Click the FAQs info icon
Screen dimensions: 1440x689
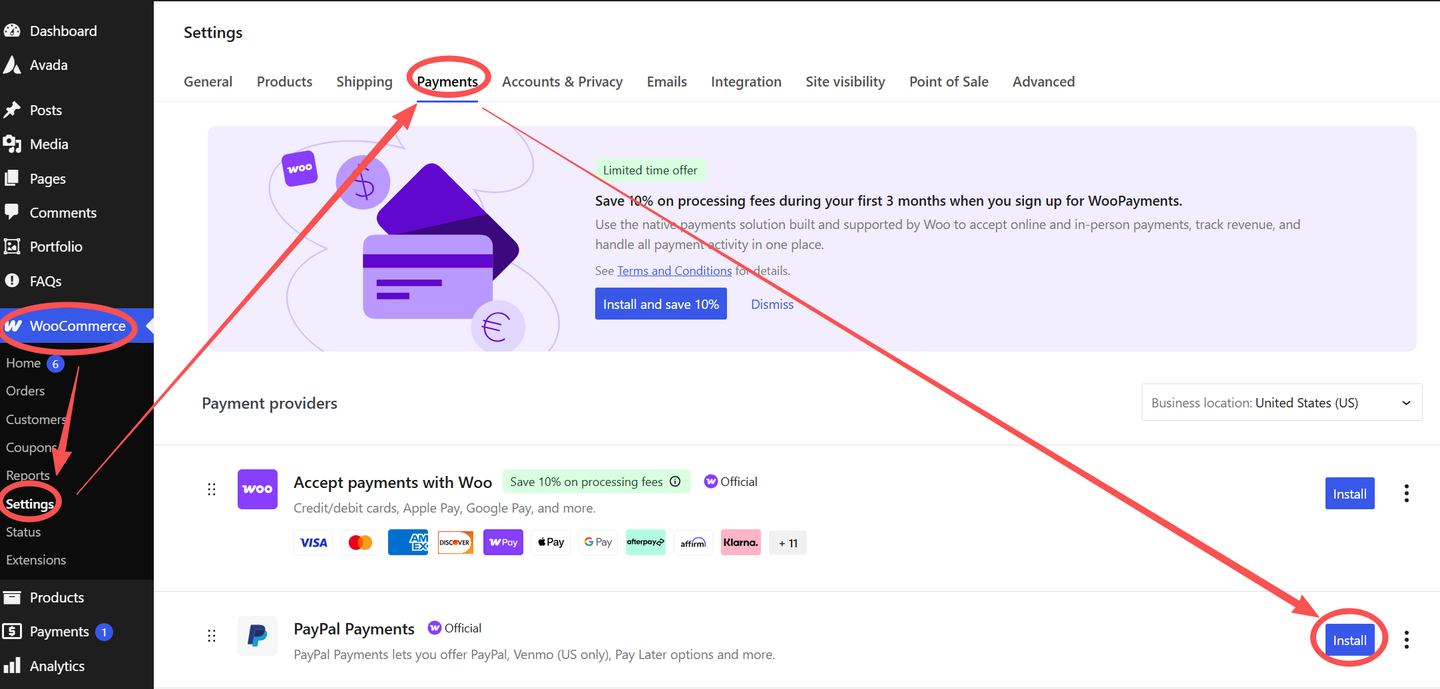(12, 281)
